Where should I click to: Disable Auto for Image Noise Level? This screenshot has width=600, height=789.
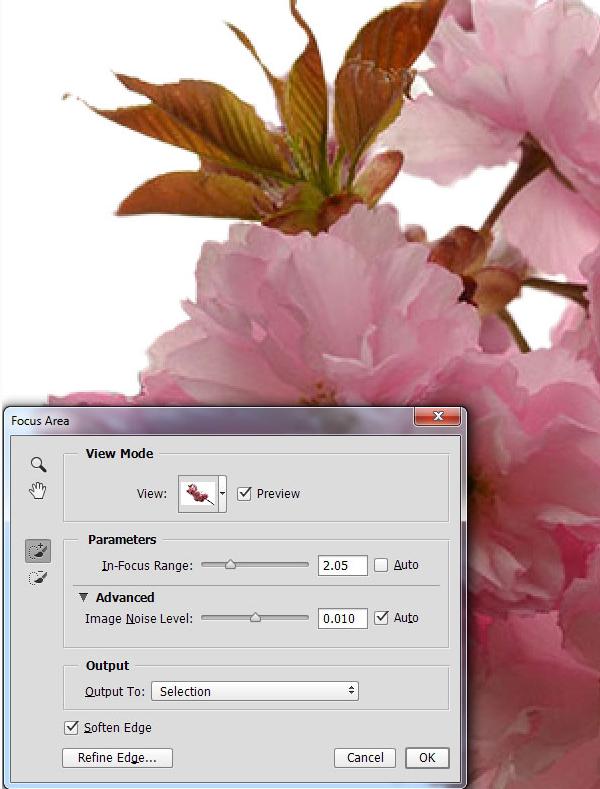coord(381,617)
